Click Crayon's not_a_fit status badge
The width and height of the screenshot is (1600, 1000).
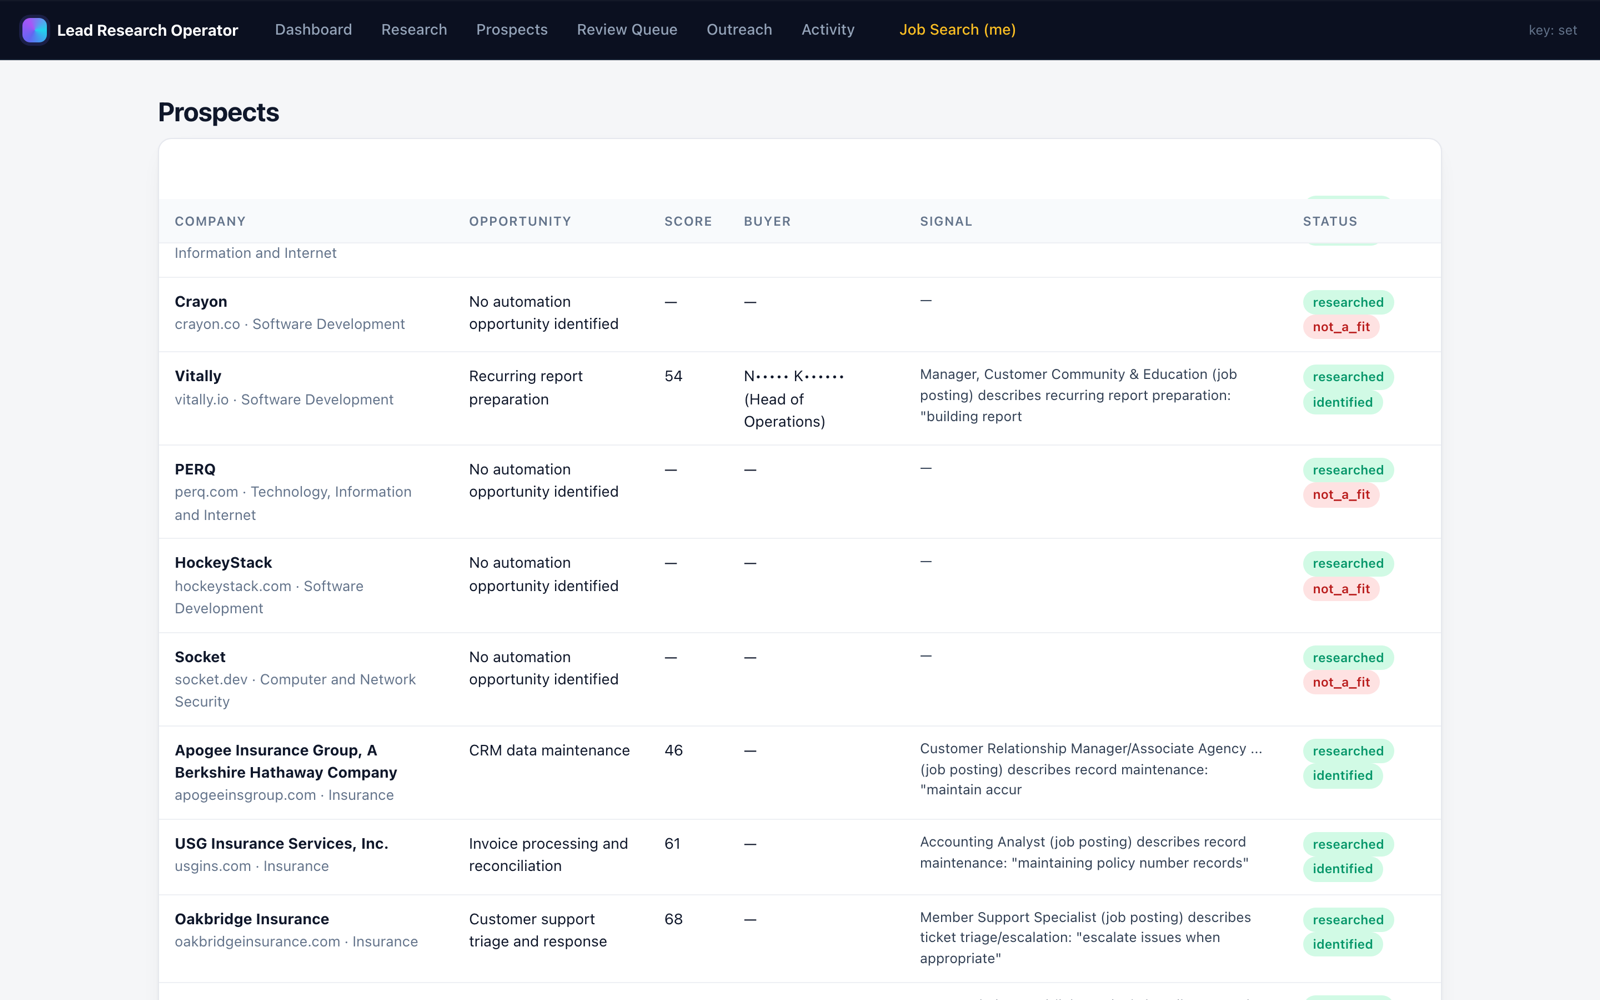1341,327
